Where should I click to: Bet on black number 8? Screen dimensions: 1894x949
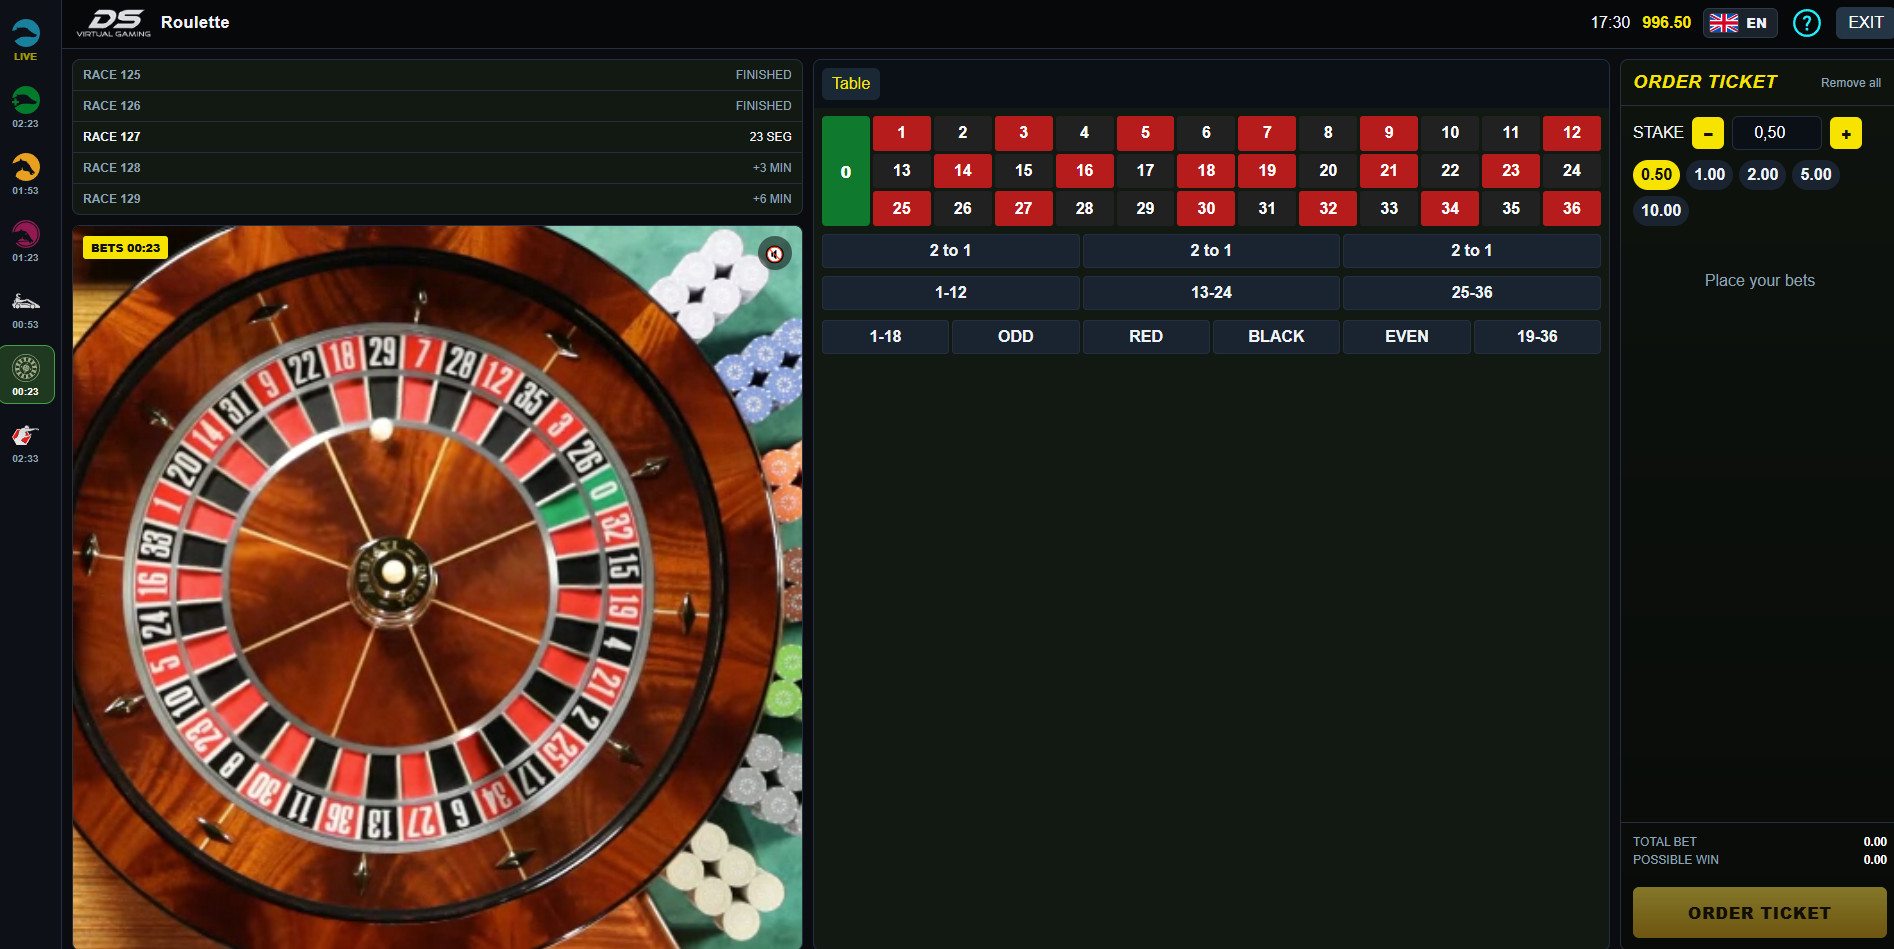pyautogui.click(x=1328, y=133)
